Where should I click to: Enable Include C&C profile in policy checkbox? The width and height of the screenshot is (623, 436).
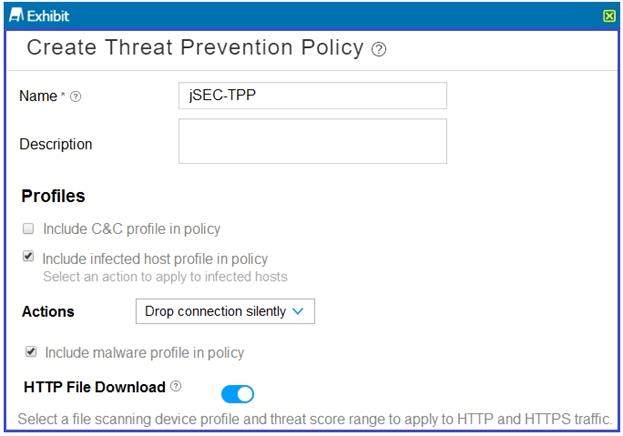[28, 229]
